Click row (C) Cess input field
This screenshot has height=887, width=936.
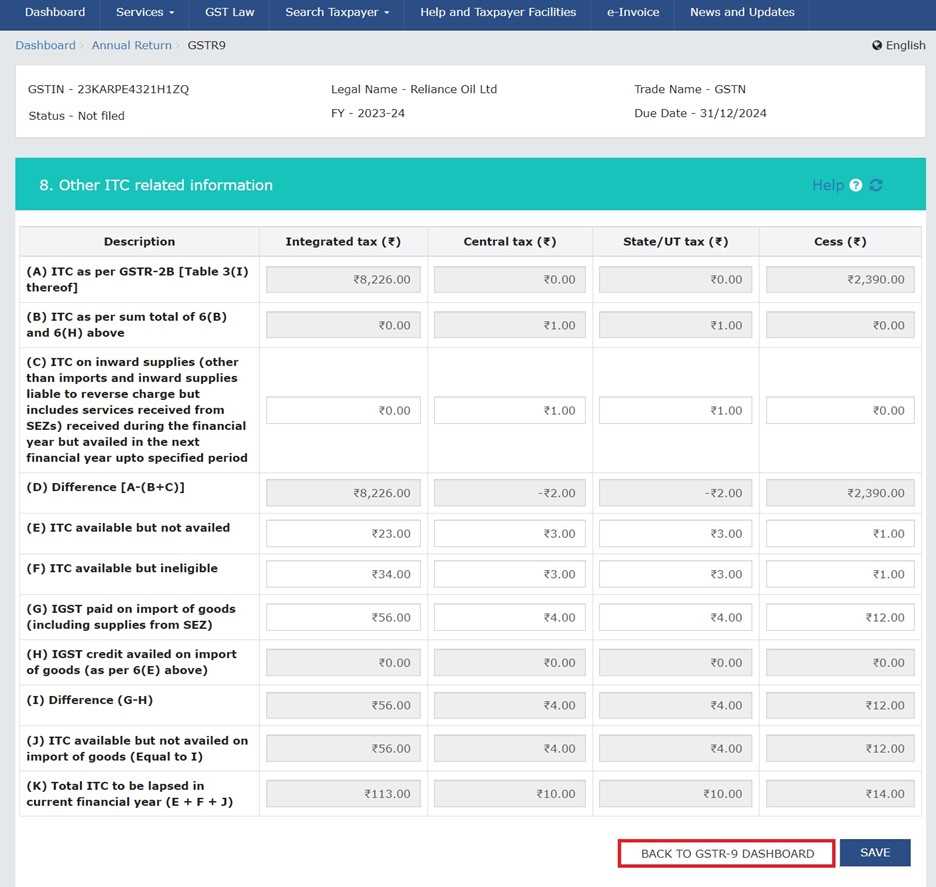tap(840, 411)
